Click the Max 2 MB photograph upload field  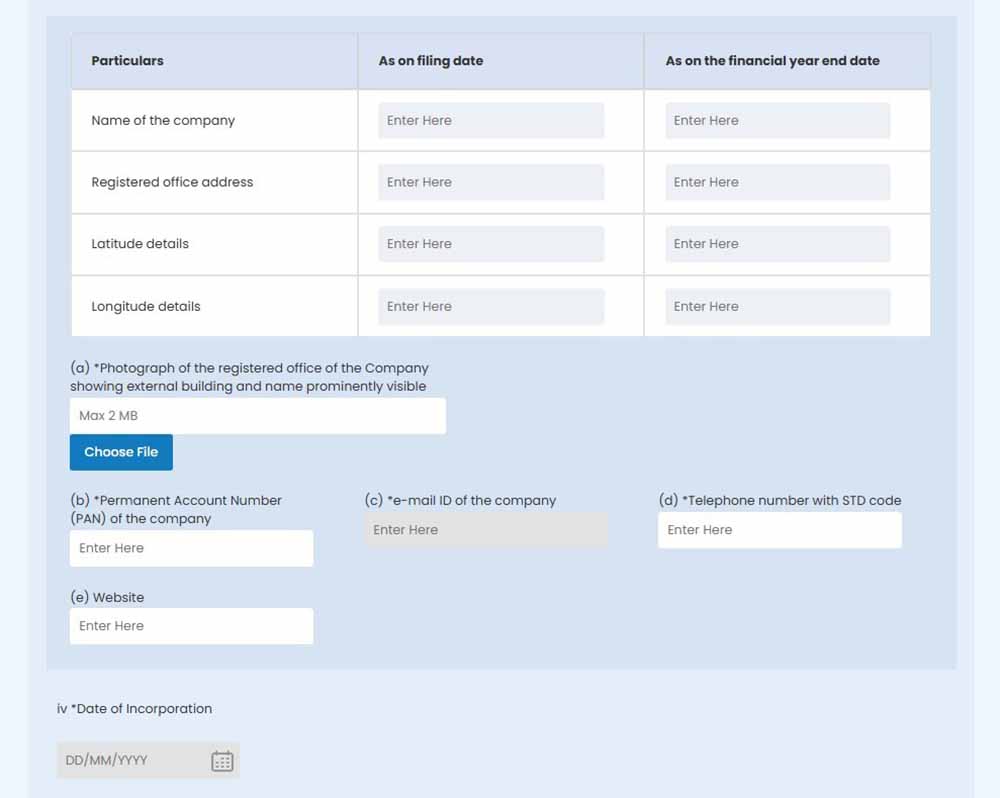(x=257, y=416)
